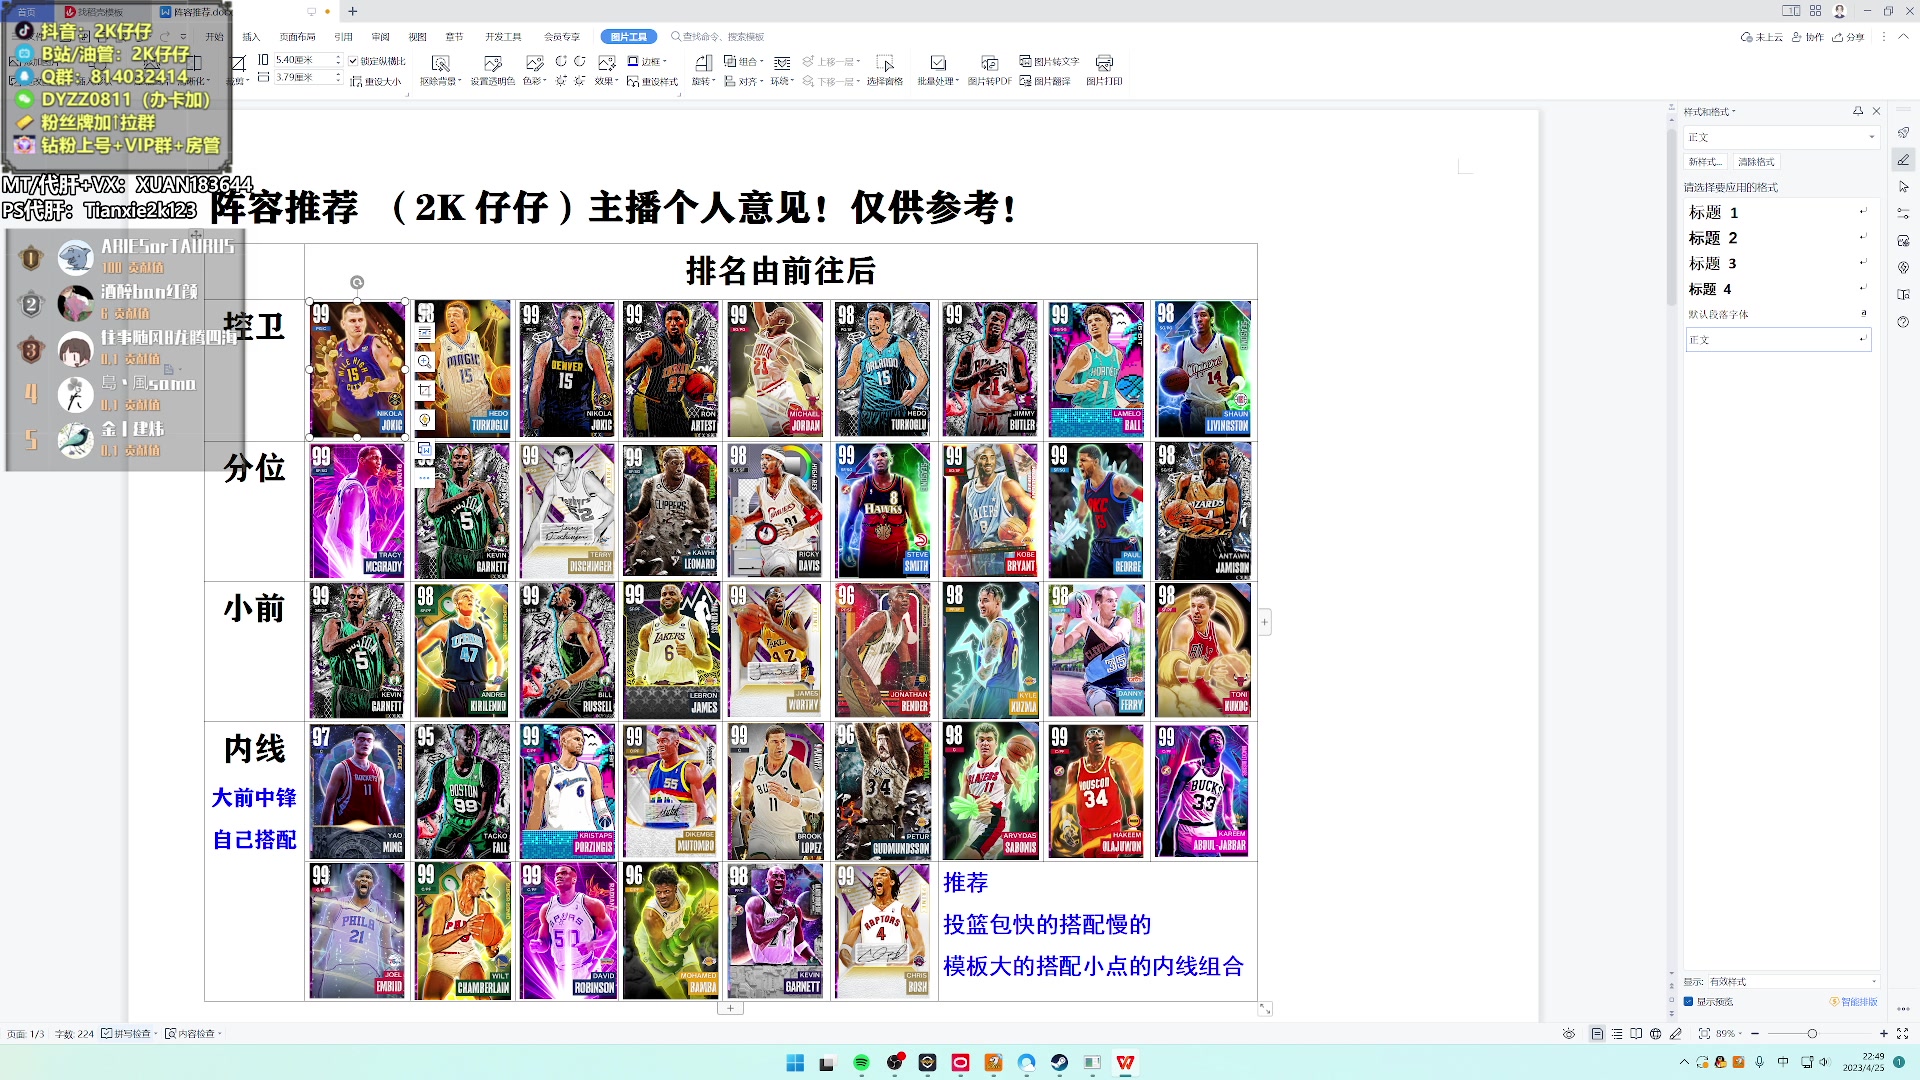Apply the 标题 1 style
Viewport: 1920px width, 1080px height.
1777,212
